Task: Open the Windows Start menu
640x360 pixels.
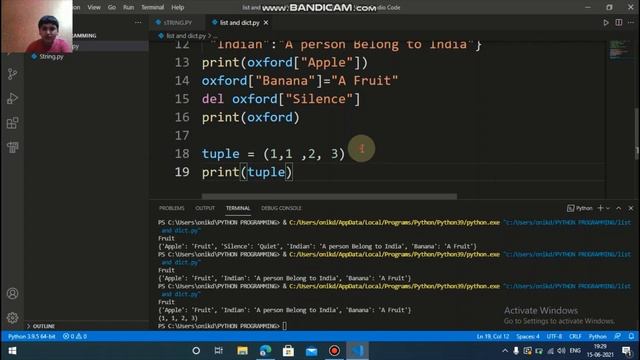Action: 12,351
